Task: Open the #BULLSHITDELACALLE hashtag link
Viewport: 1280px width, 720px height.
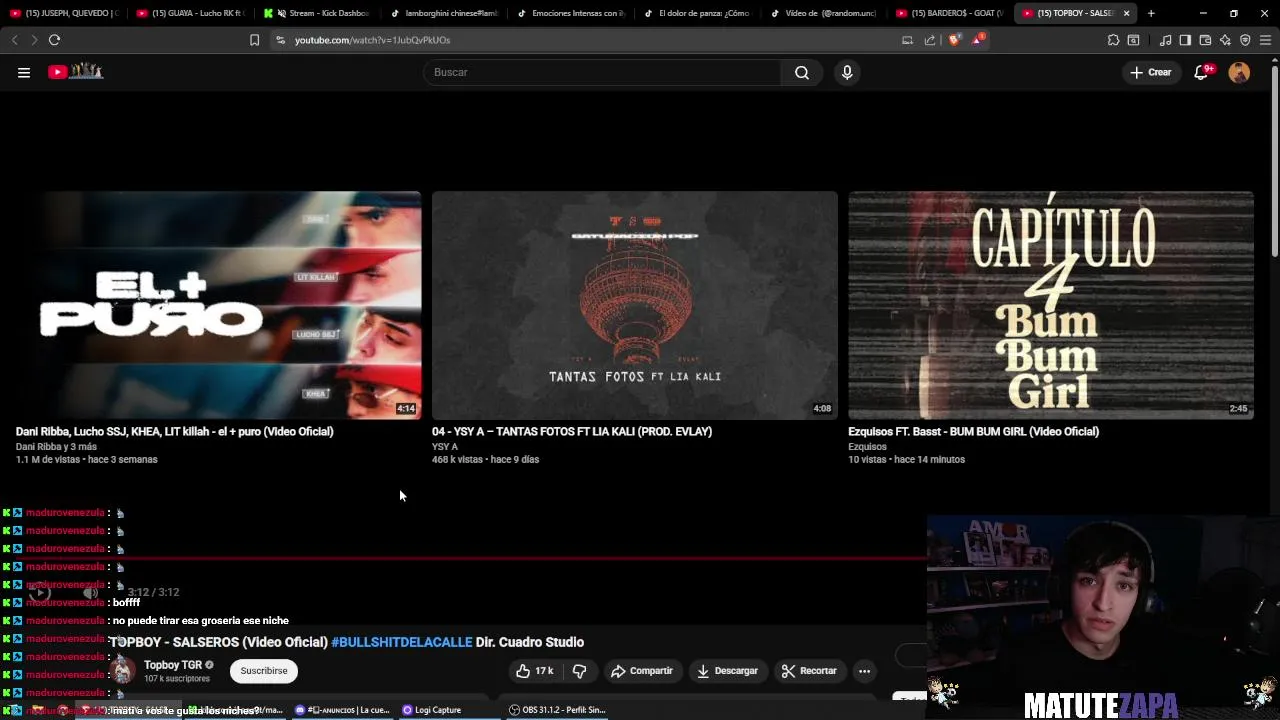Action: [x=401, y=642]
